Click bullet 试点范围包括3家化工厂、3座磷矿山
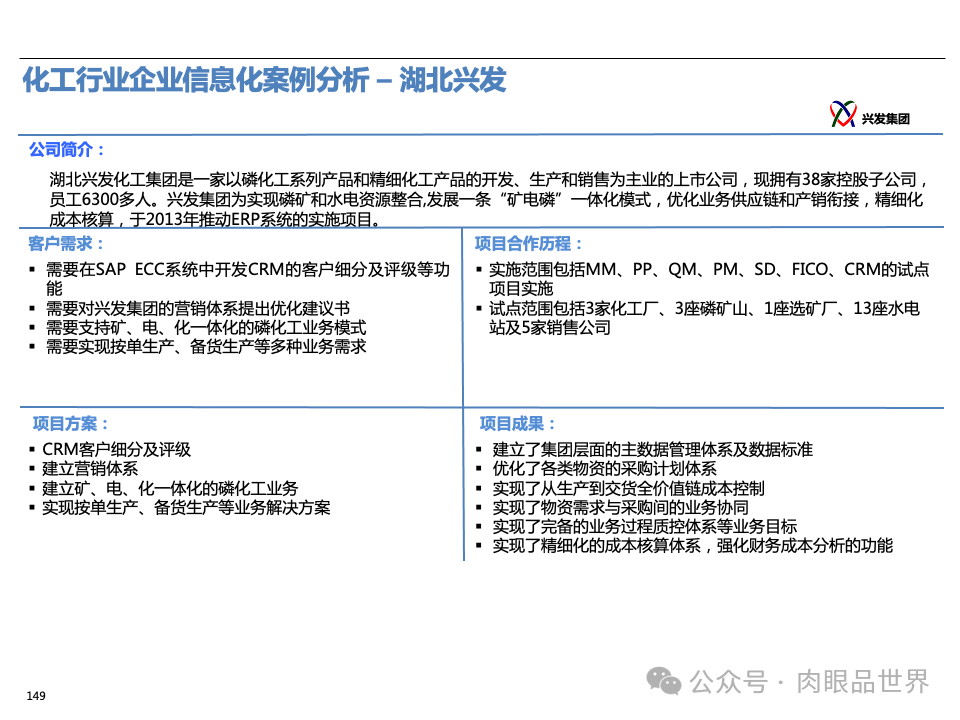960x720 pixels. pos(704,318)
